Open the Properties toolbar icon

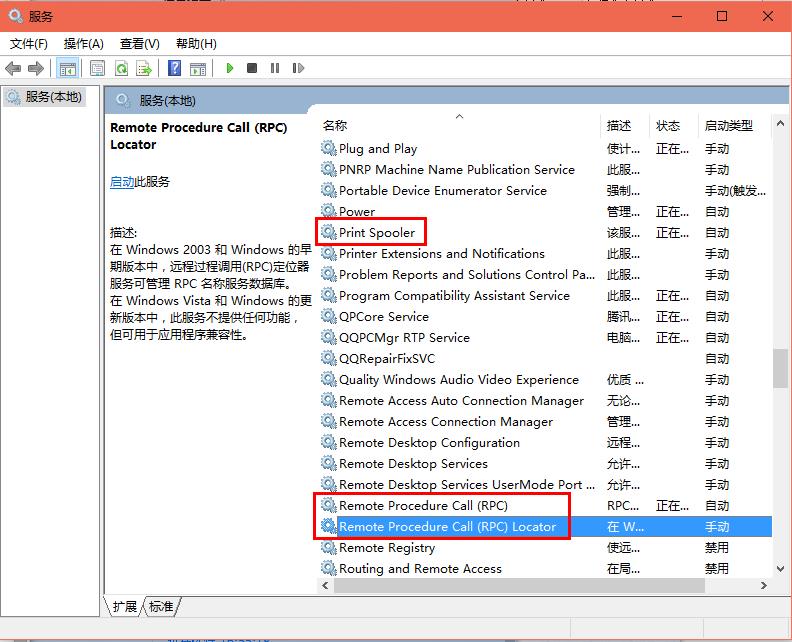point(97,68)
